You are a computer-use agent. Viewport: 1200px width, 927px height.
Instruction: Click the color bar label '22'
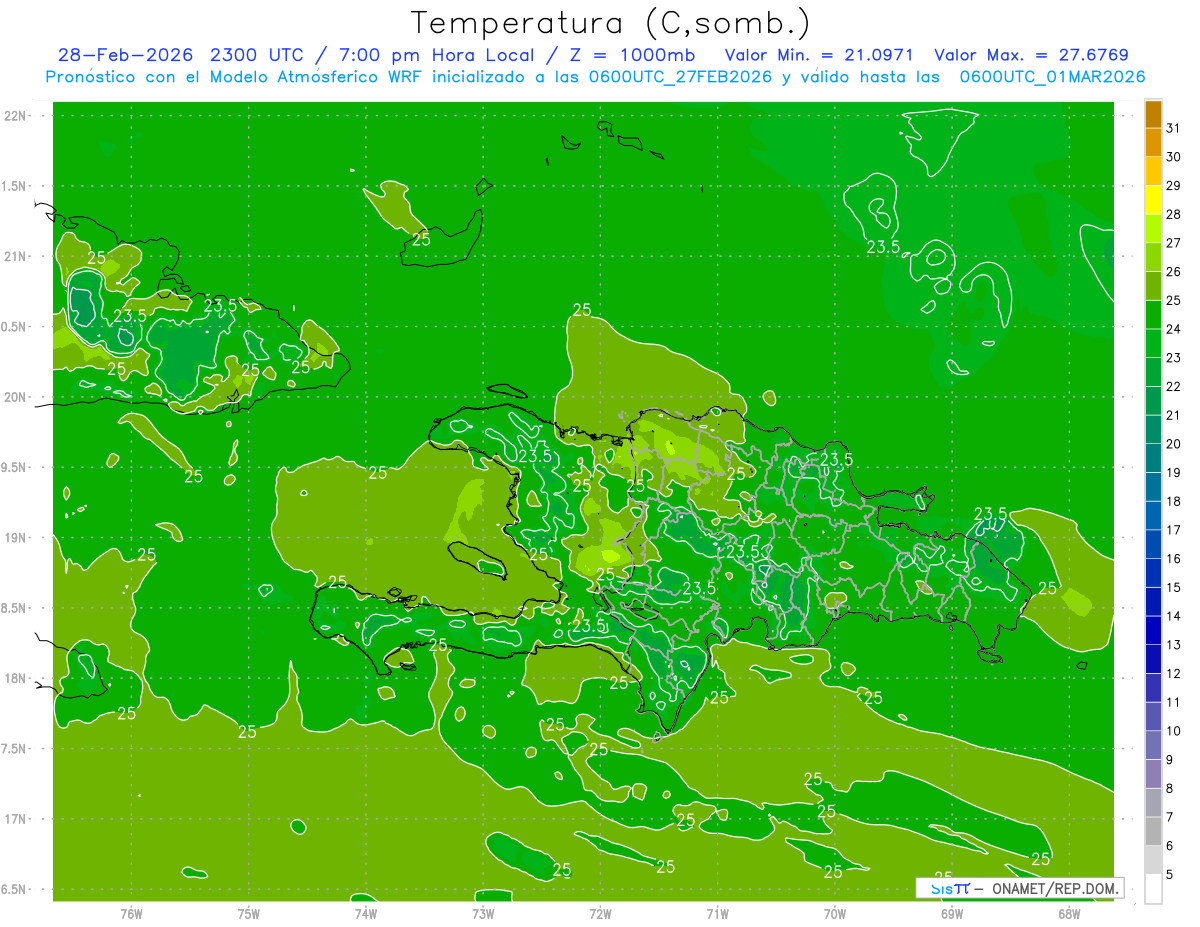tap(1173, 387)
